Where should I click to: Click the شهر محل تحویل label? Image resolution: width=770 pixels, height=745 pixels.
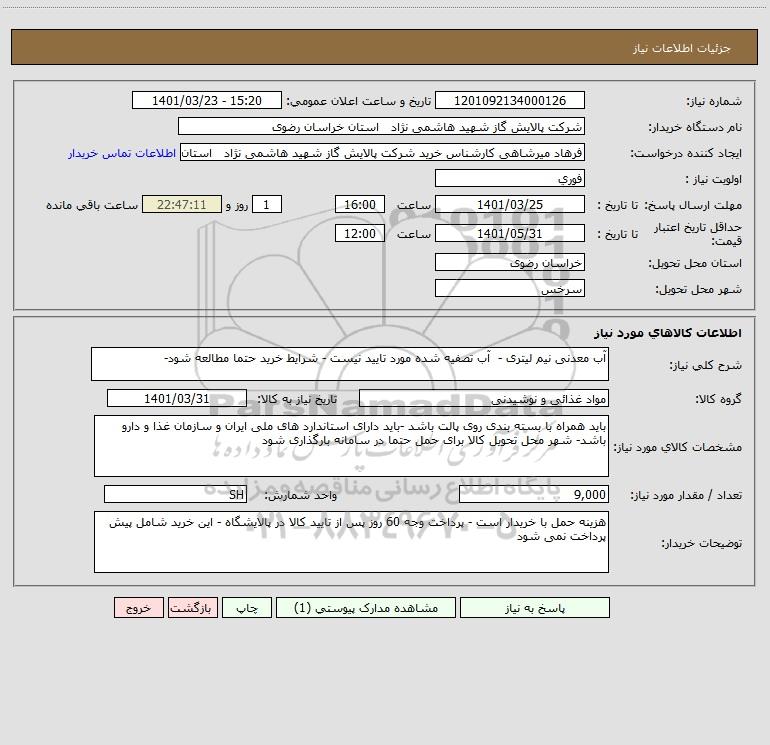(x=698, y=289)
